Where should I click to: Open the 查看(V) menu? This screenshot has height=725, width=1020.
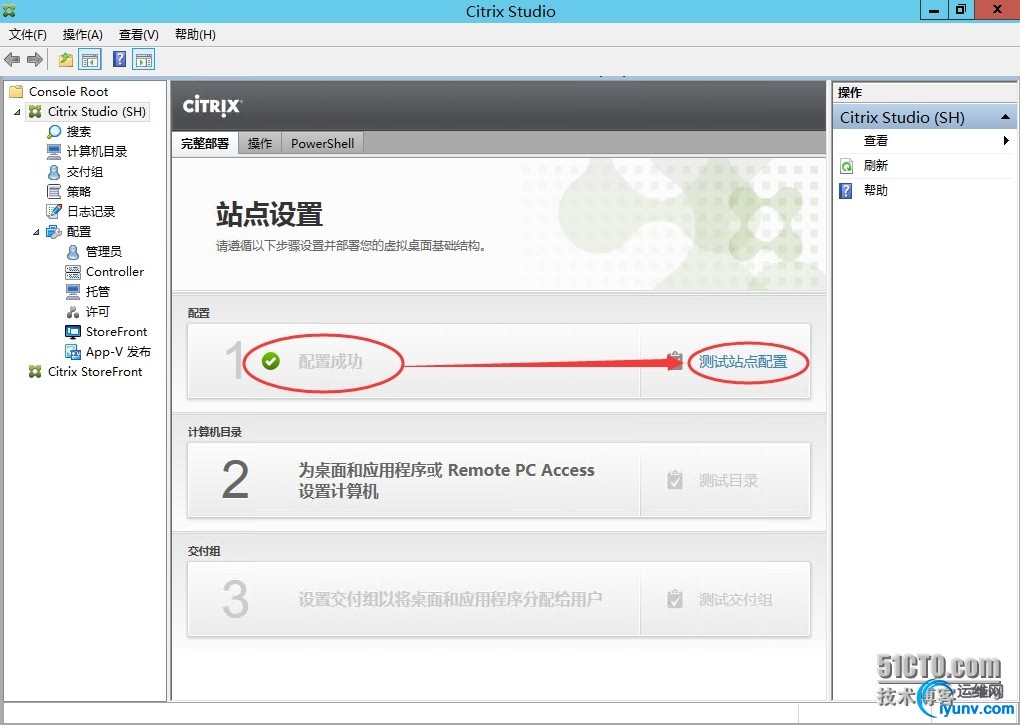pyautogui.click(x=139, y=34)
